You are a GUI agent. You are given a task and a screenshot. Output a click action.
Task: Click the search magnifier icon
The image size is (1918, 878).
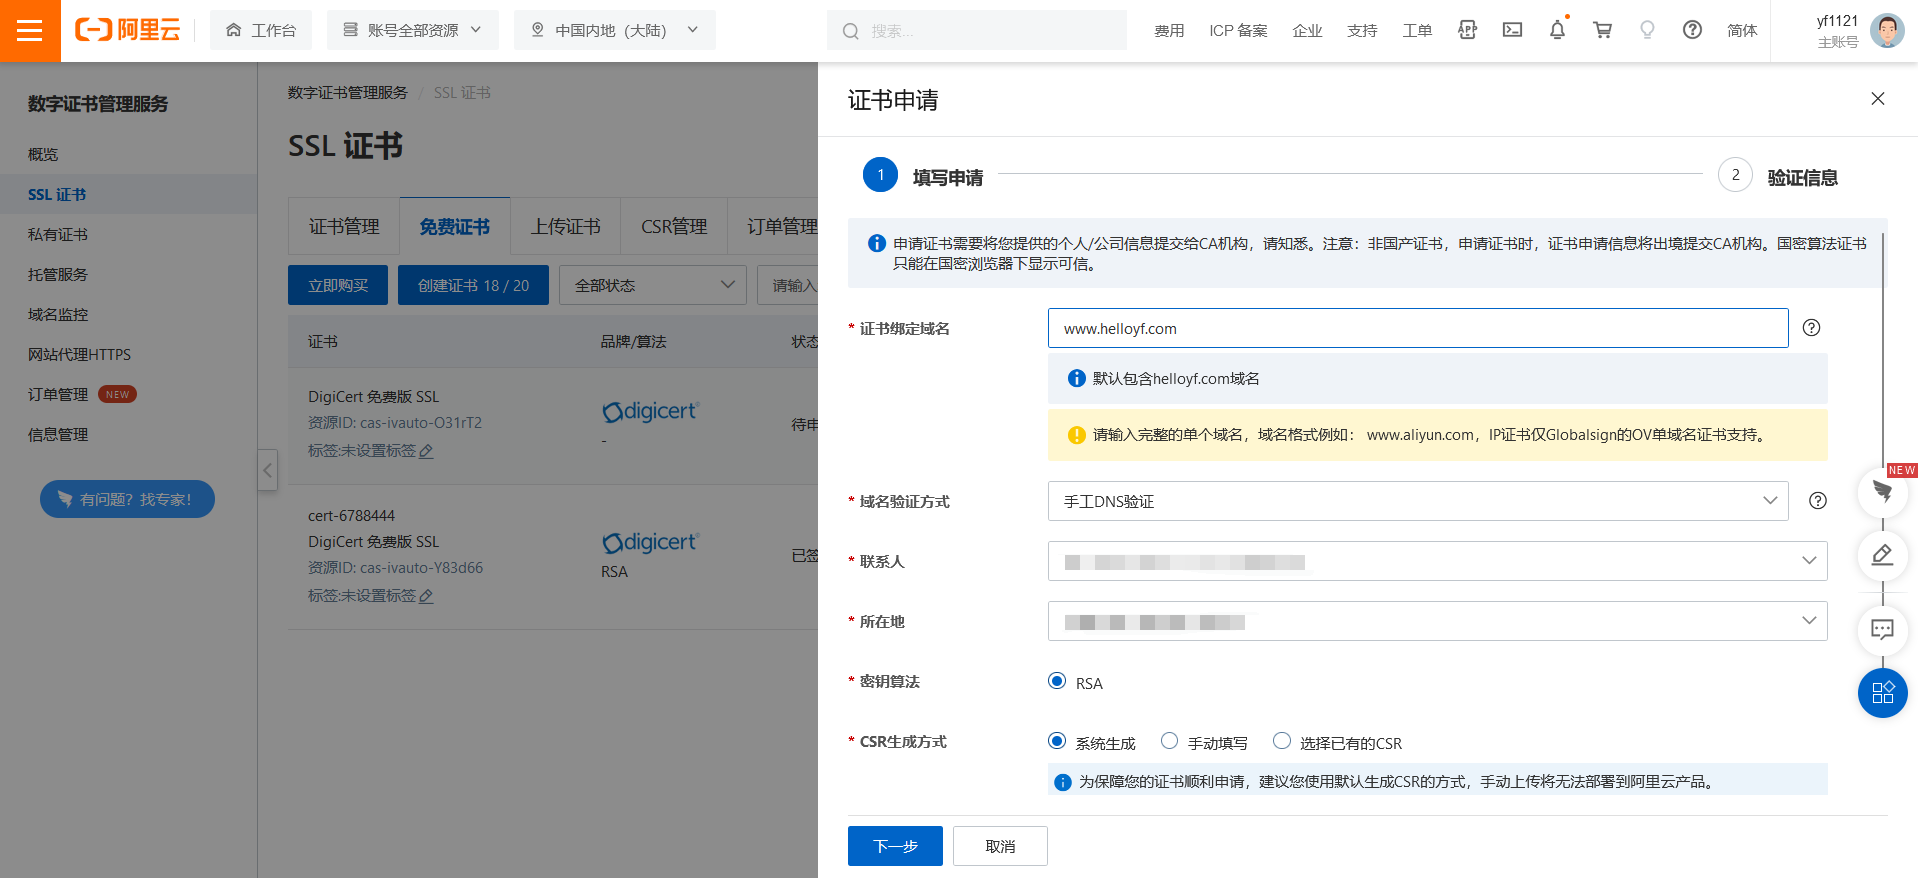850,31
